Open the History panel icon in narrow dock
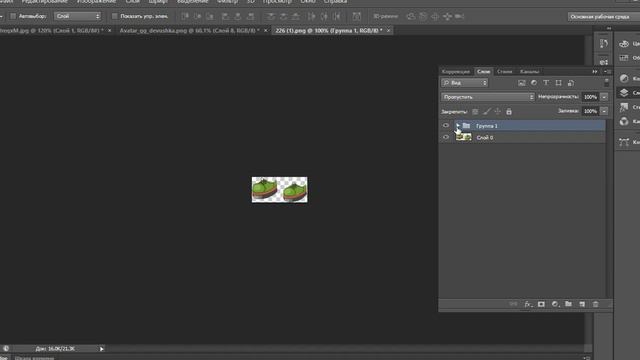This screenshot has height=360, width=640. coord(604,43)
